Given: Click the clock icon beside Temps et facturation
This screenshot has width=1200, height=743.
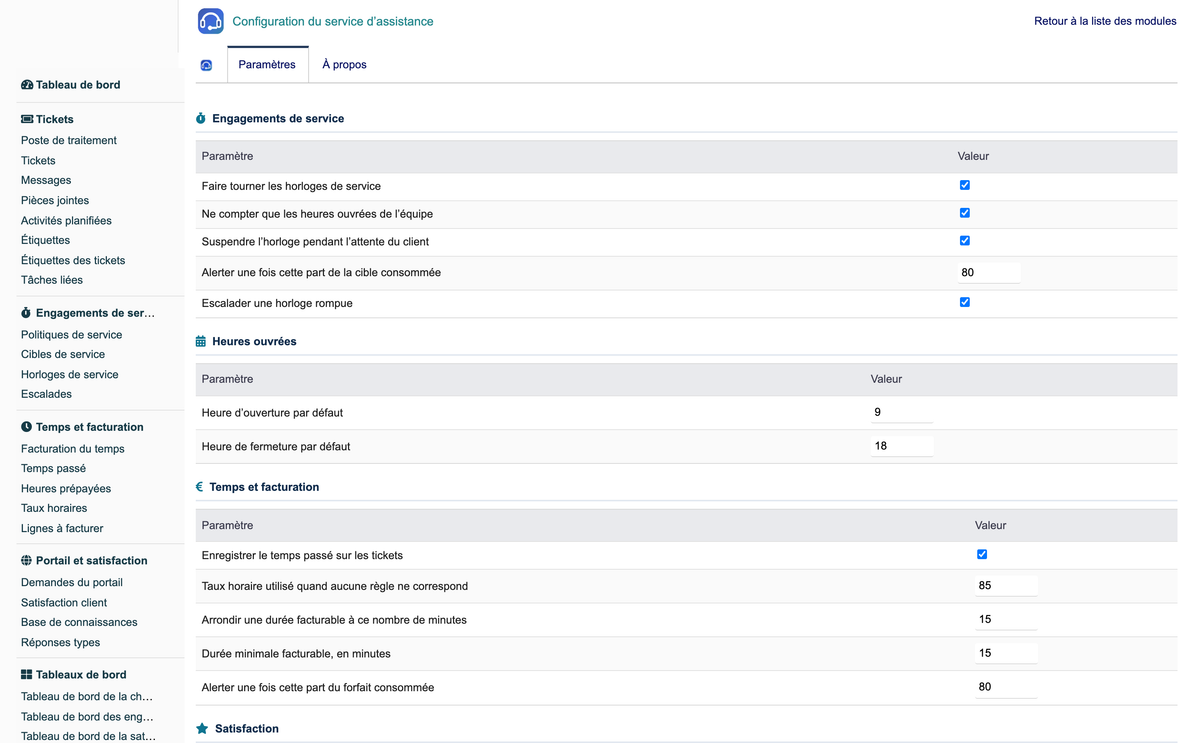Looking at the screenshot, I should coord(27,427).
